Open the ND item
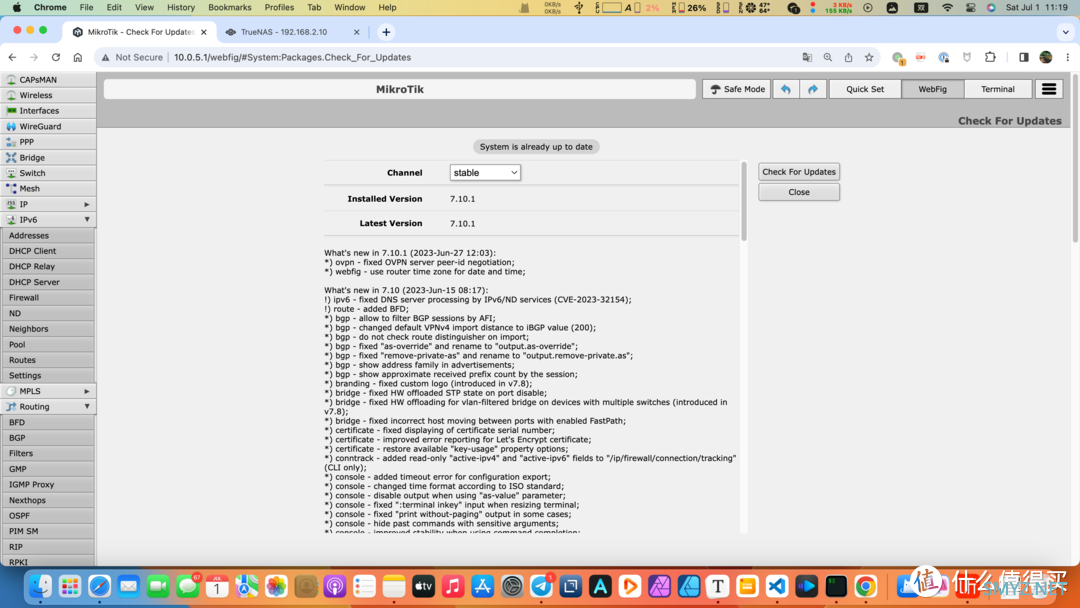Image resolution: width=1080 pixels, height=608 pixels. [x=48, y=313]
